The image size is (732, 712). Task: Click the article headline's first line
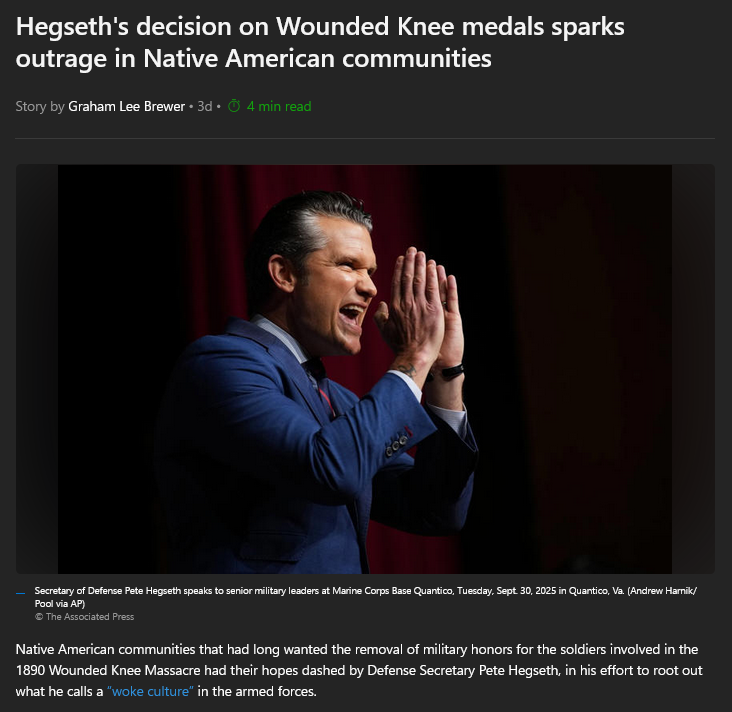point(320,27)
